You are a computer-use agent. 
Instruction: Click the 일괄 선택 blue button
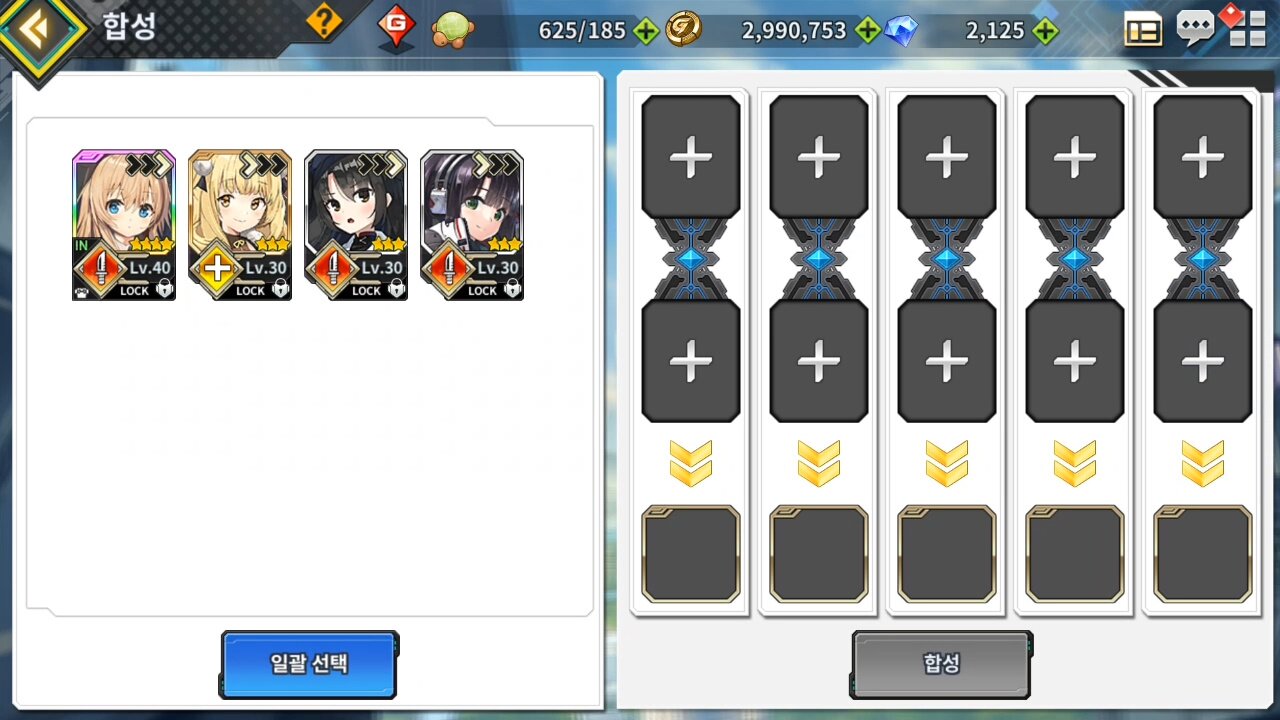309,664
